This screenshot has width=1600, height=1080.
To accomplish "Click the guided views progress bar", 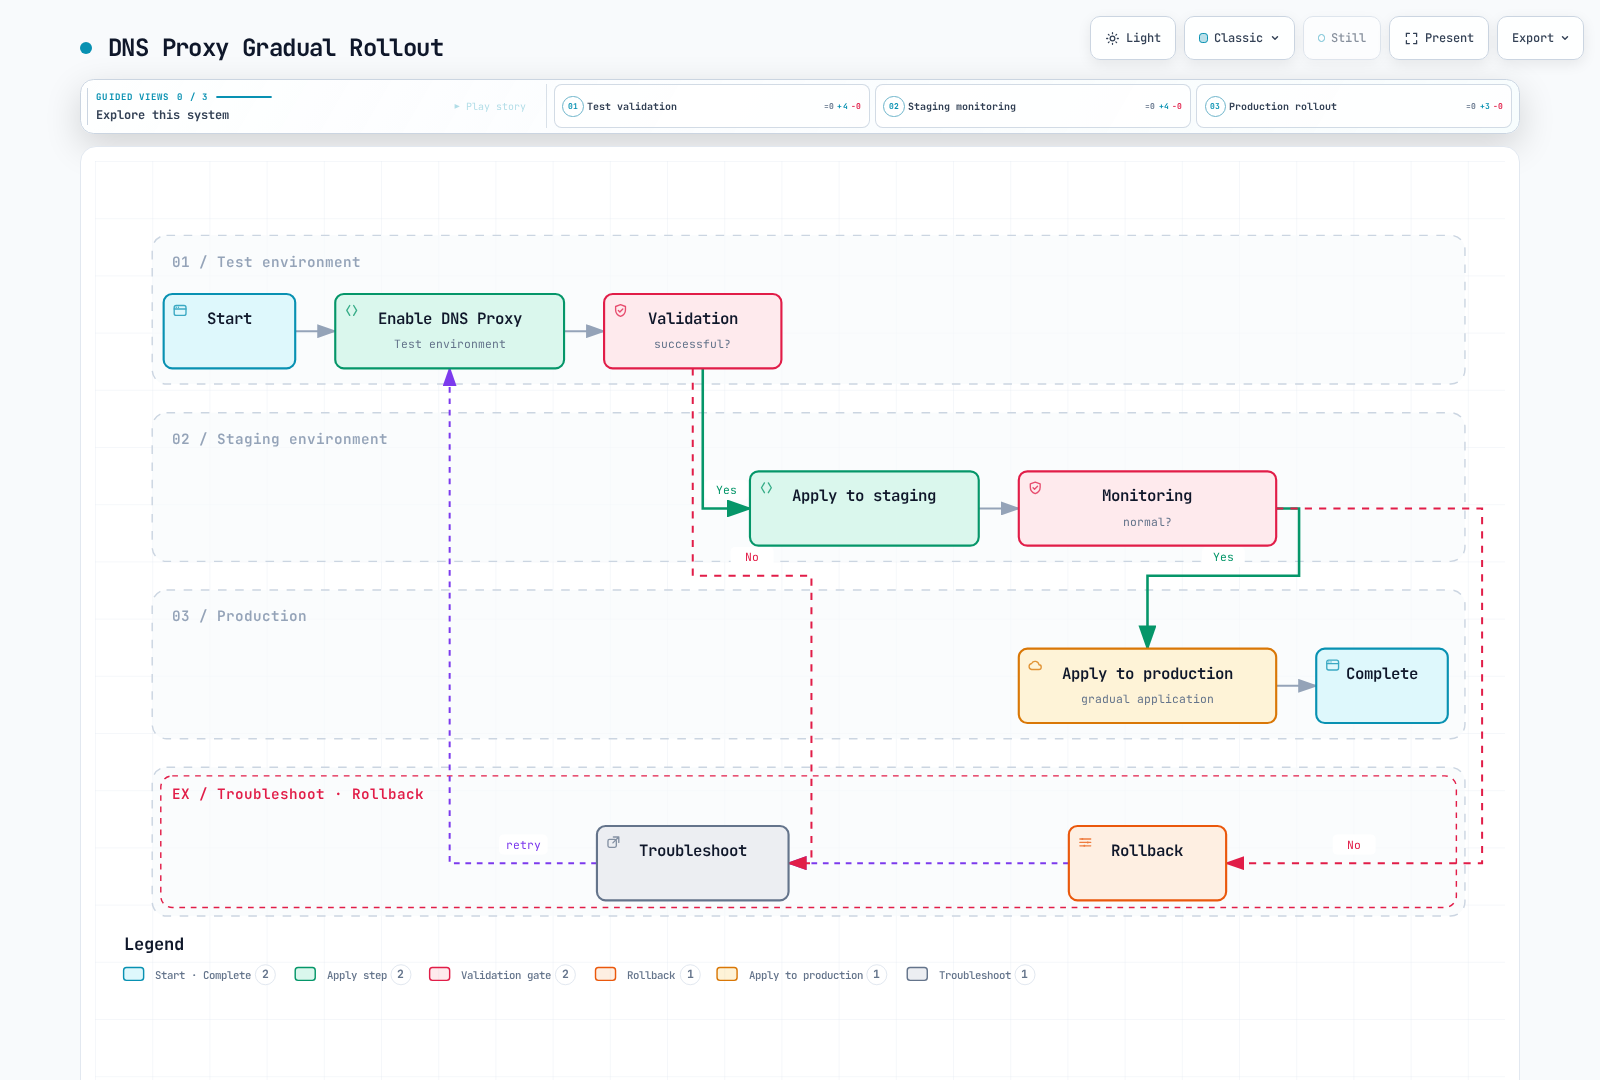I will [244, 97].
